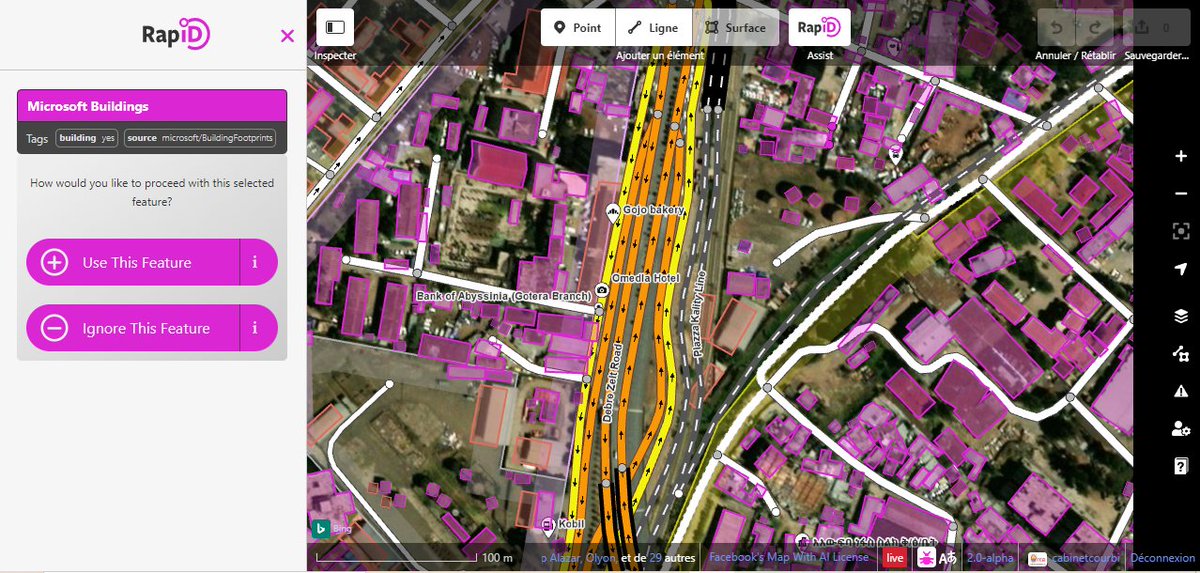Viewport: 1200px width, 573px height.
Task: Open the preferences user-gear icon
Action: (x=1181, y=429)
